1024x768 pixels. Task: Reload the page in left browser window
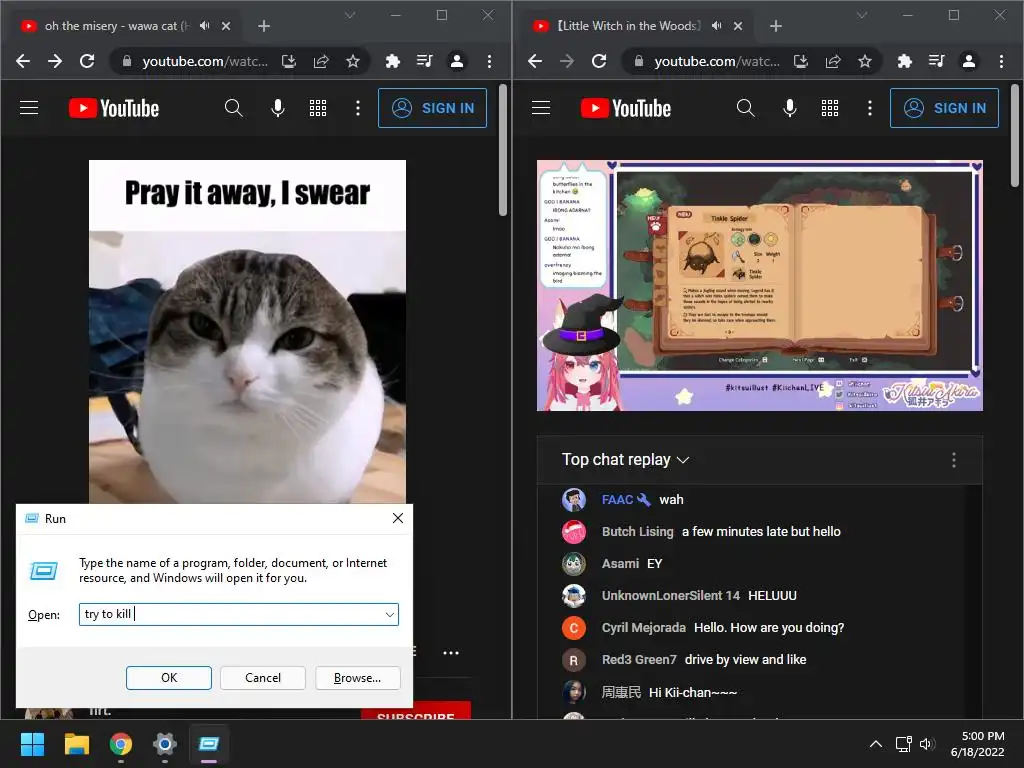(87, 61)
